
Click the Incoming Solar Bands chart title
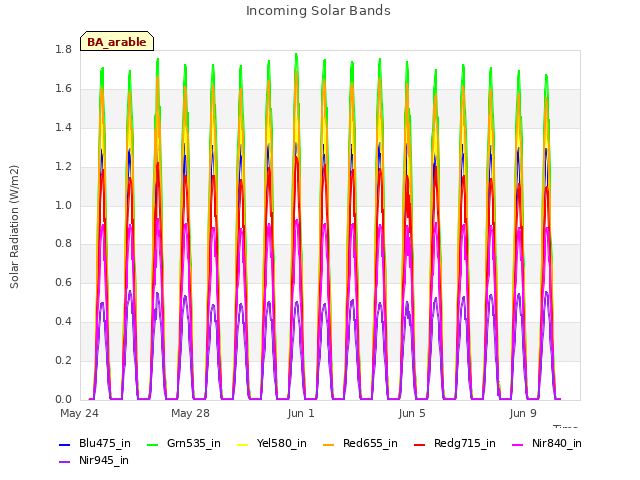point(318,11)
